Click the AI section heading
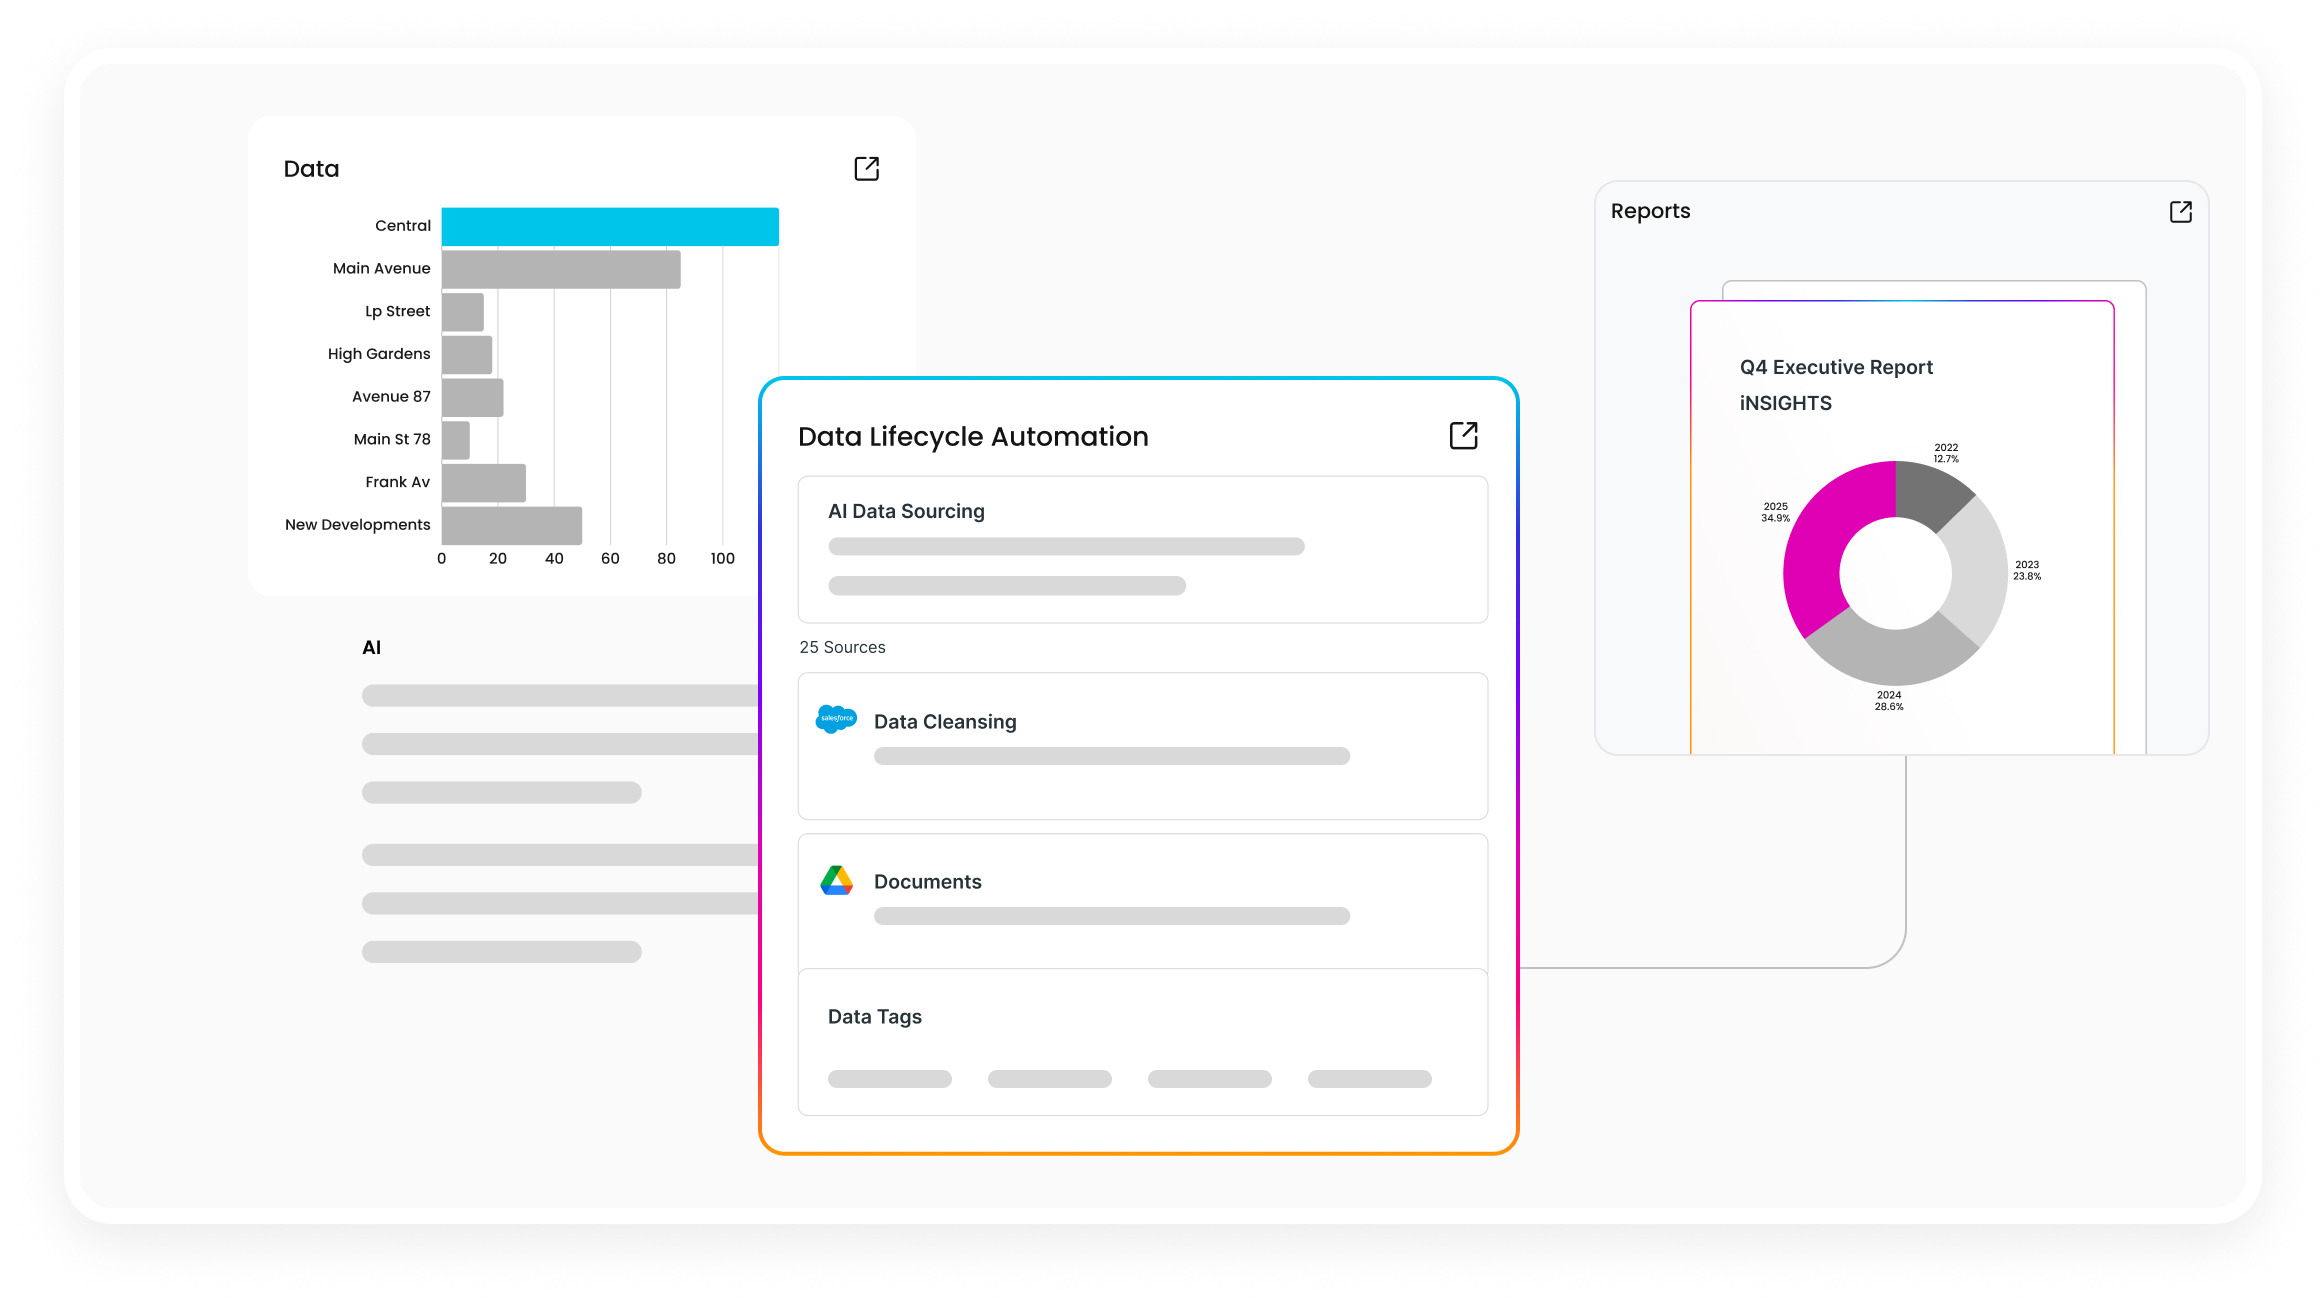 click(371, 647)
